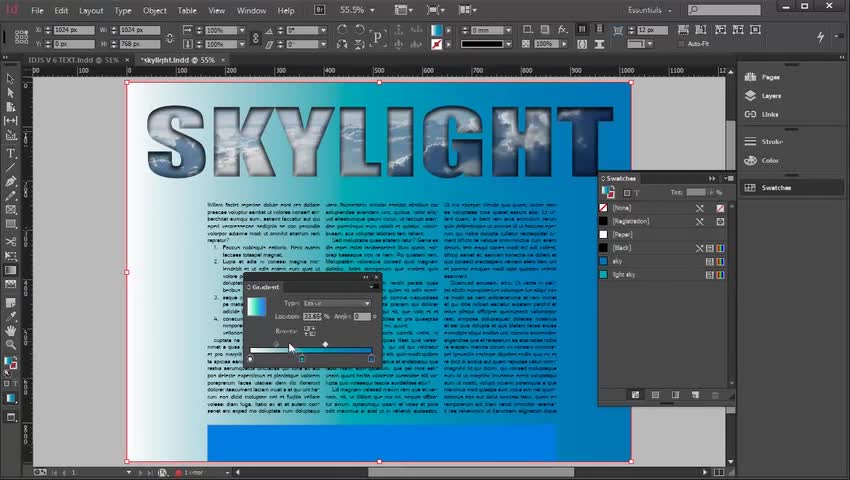The width and height of the screenshot is (850, 480).
Task: Toggle the Auto-Fit checkbox
Action: [x=681, y=44]
